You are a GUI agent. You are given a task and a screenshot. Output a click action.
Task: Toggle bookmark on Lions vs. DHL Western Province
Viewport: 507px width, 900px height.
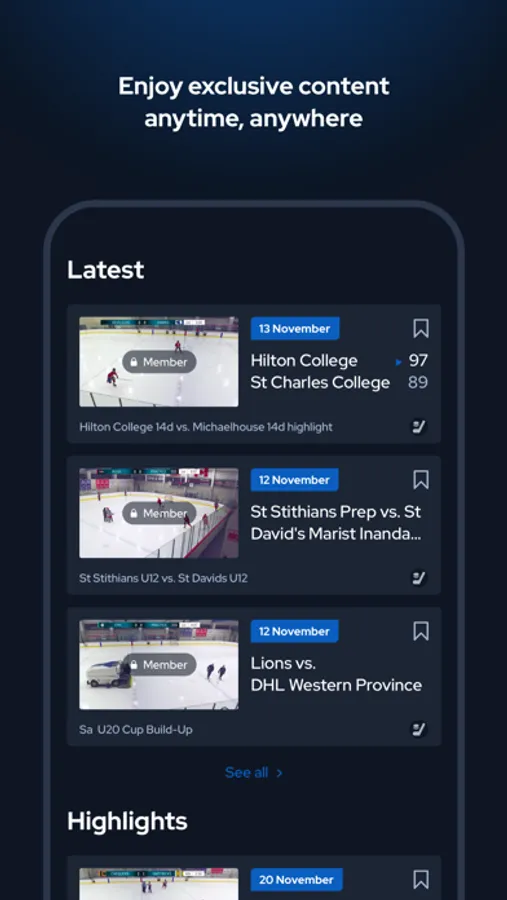[421, 631]
